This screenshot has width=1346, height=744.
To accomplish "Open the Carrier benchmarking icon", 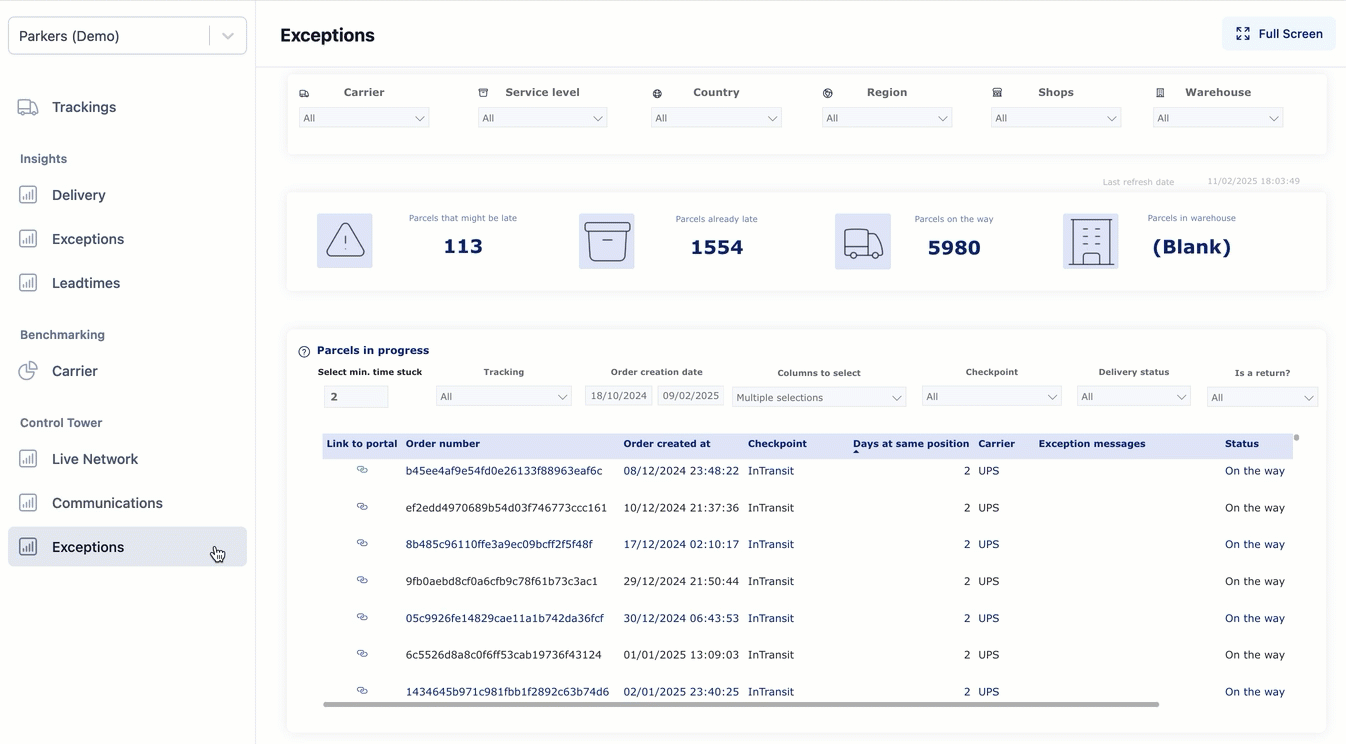I will 28,370.
